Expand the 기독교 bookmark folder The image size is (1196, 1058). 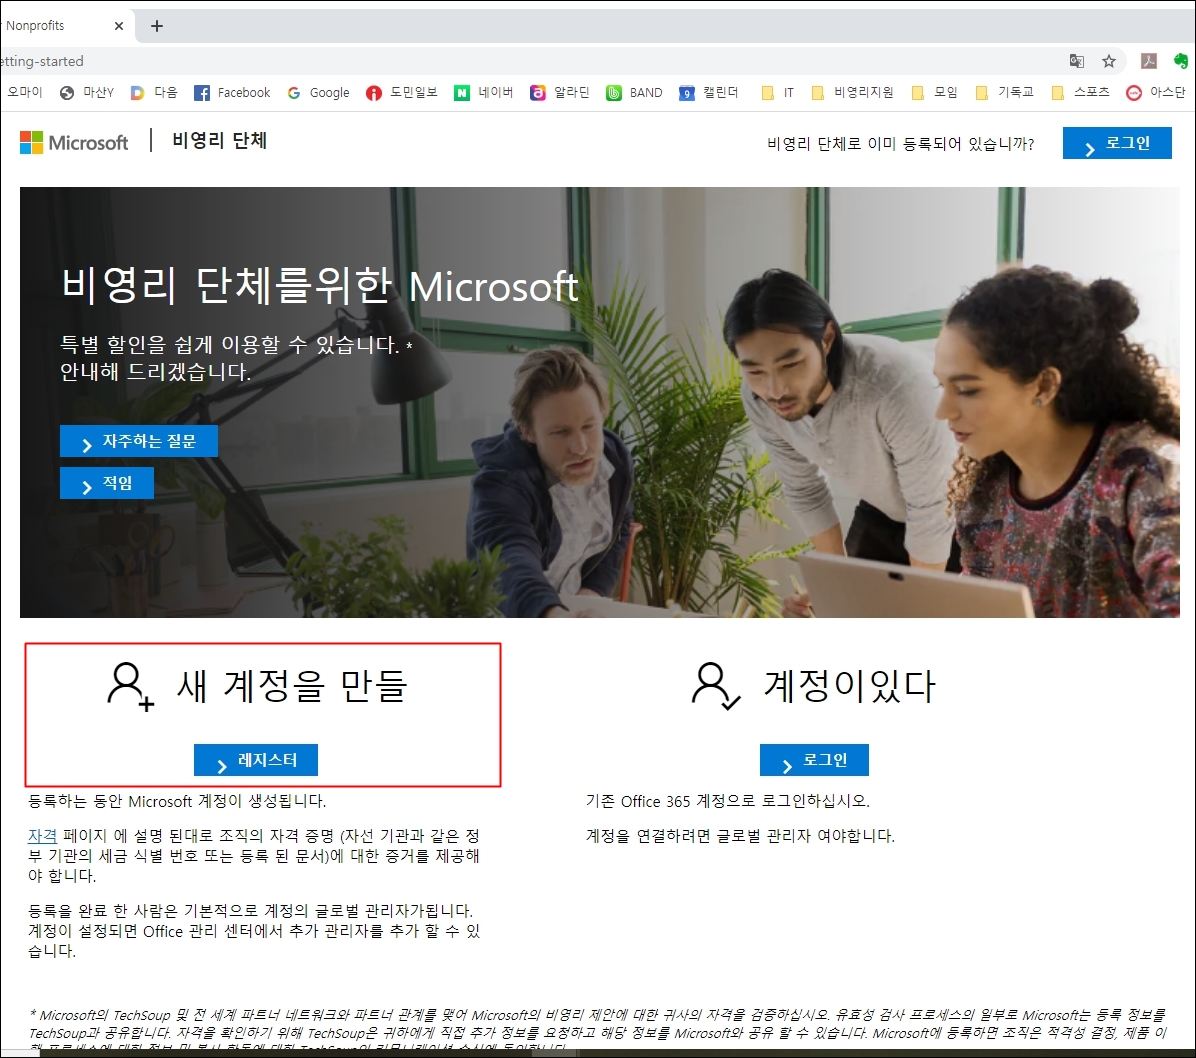1005,92
